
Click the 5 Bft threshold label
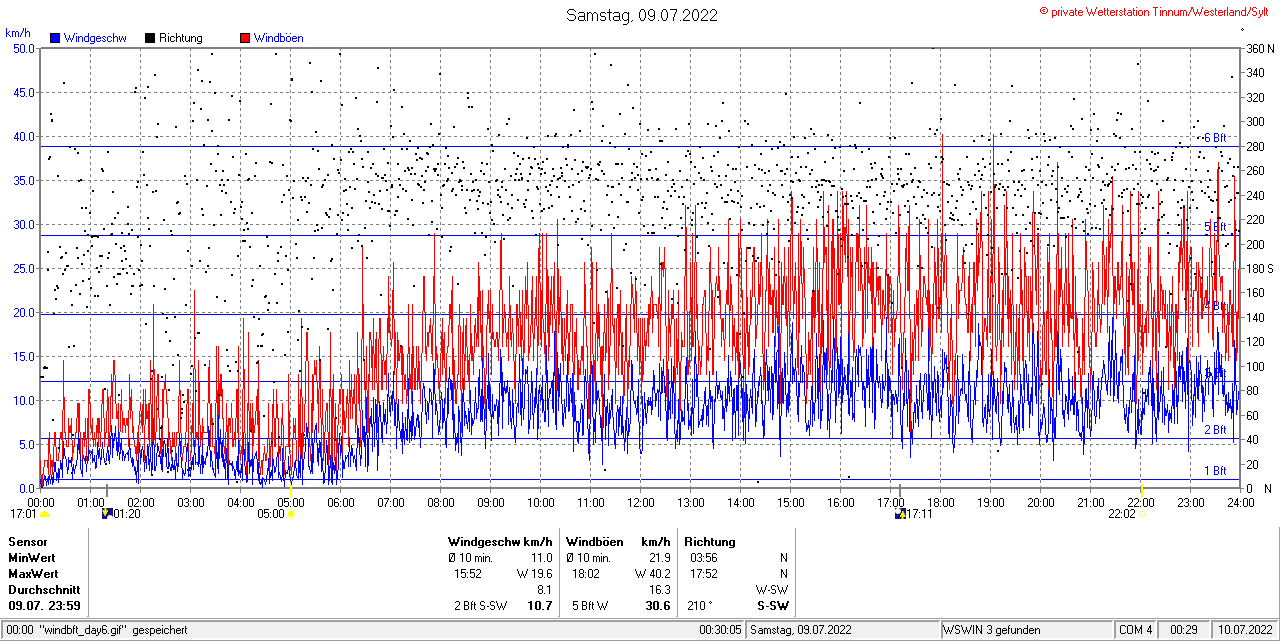click(1214, 227)
